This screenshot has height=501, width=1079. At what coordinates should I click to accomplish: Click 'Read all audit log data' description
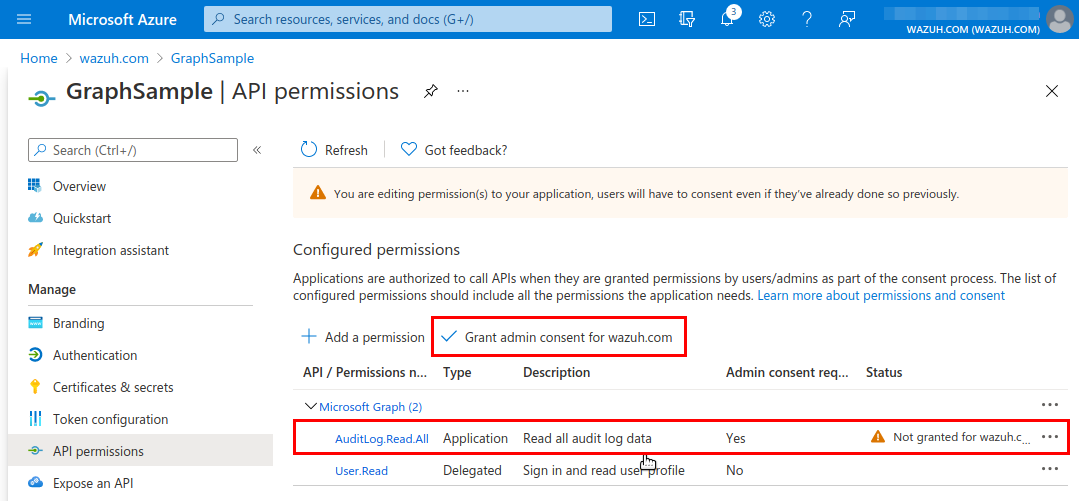point(587,438)
